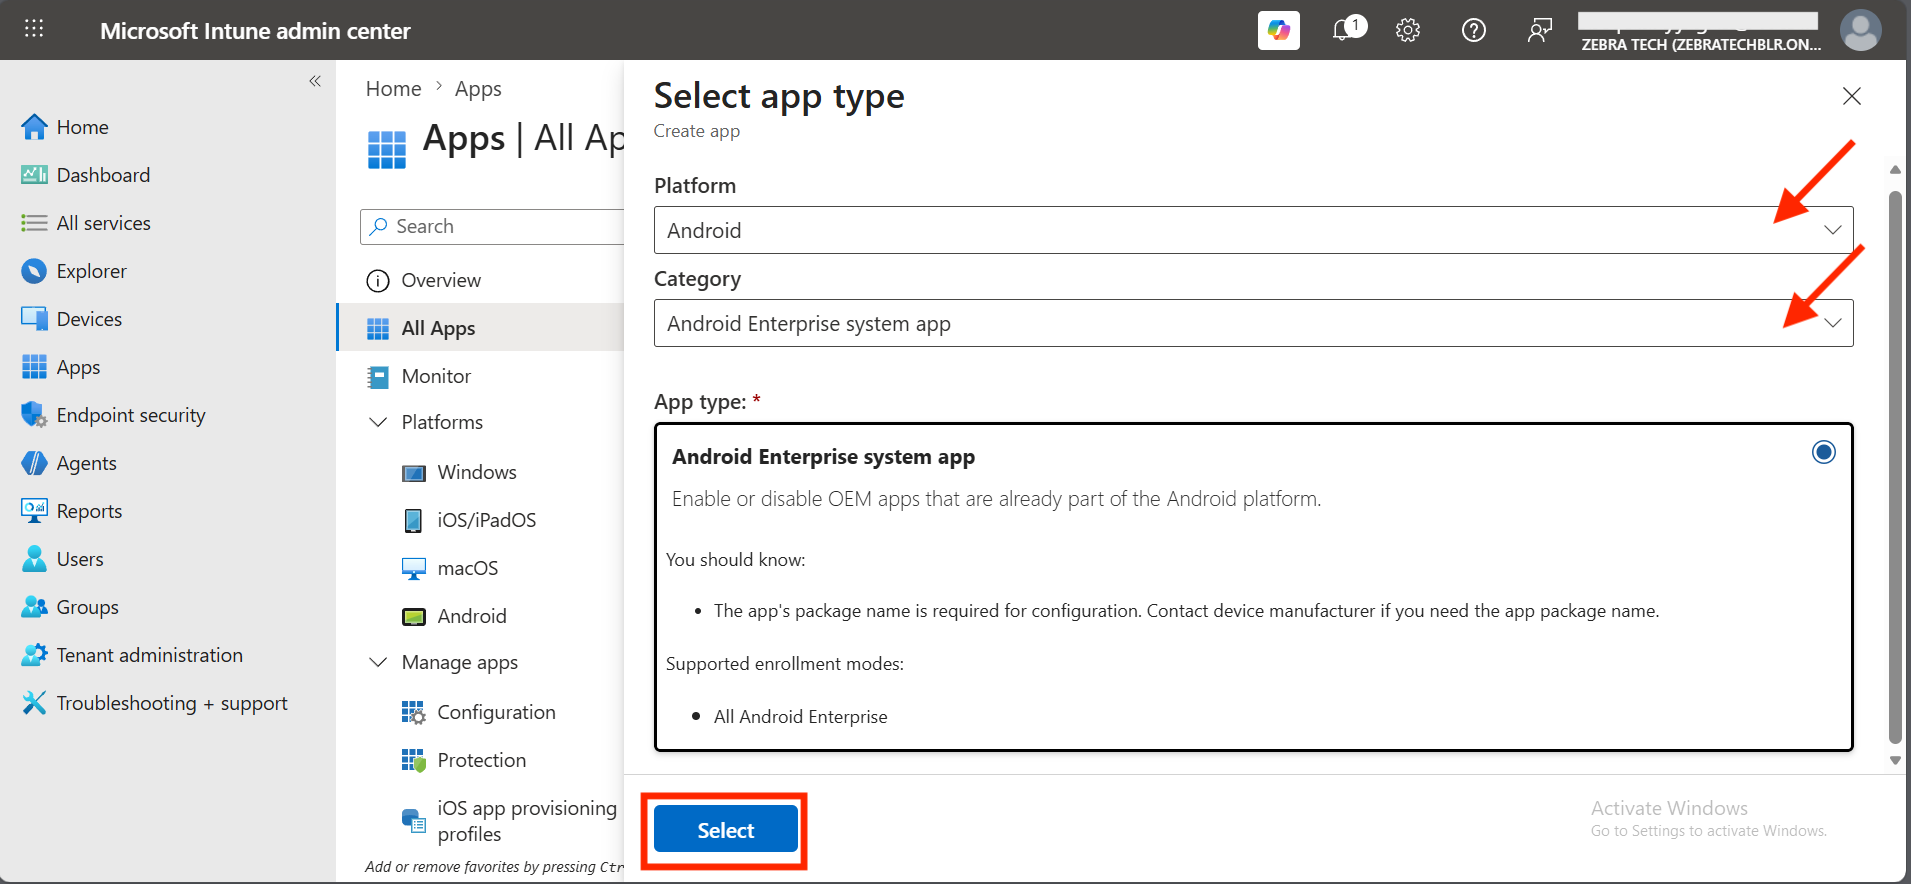Click the iOS/iPadOS device icon
The image size is (1911, 884).
coord(413,521)
